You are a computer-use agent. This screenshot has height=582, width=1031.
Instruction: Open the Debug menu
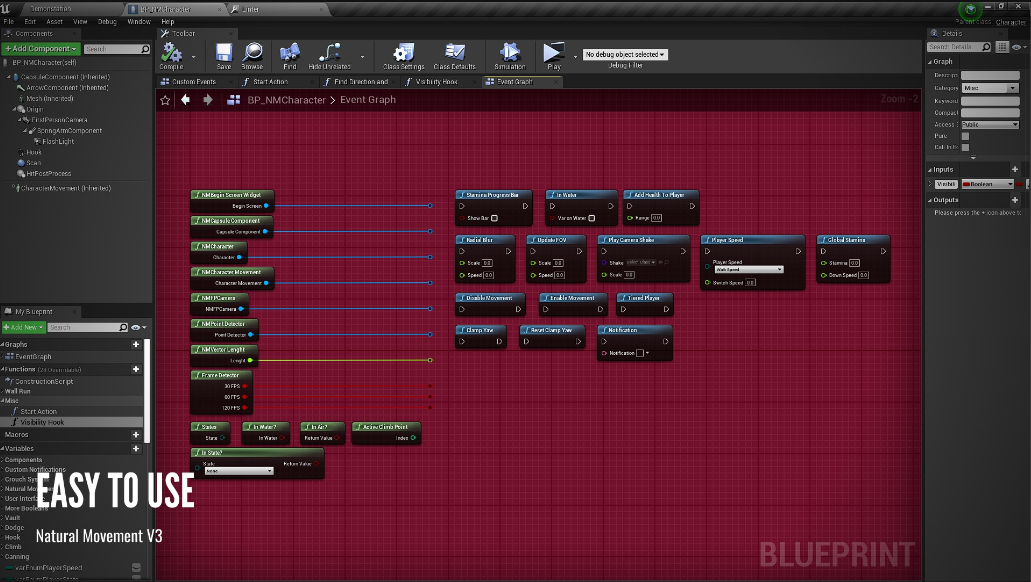(x=107, y=22)
